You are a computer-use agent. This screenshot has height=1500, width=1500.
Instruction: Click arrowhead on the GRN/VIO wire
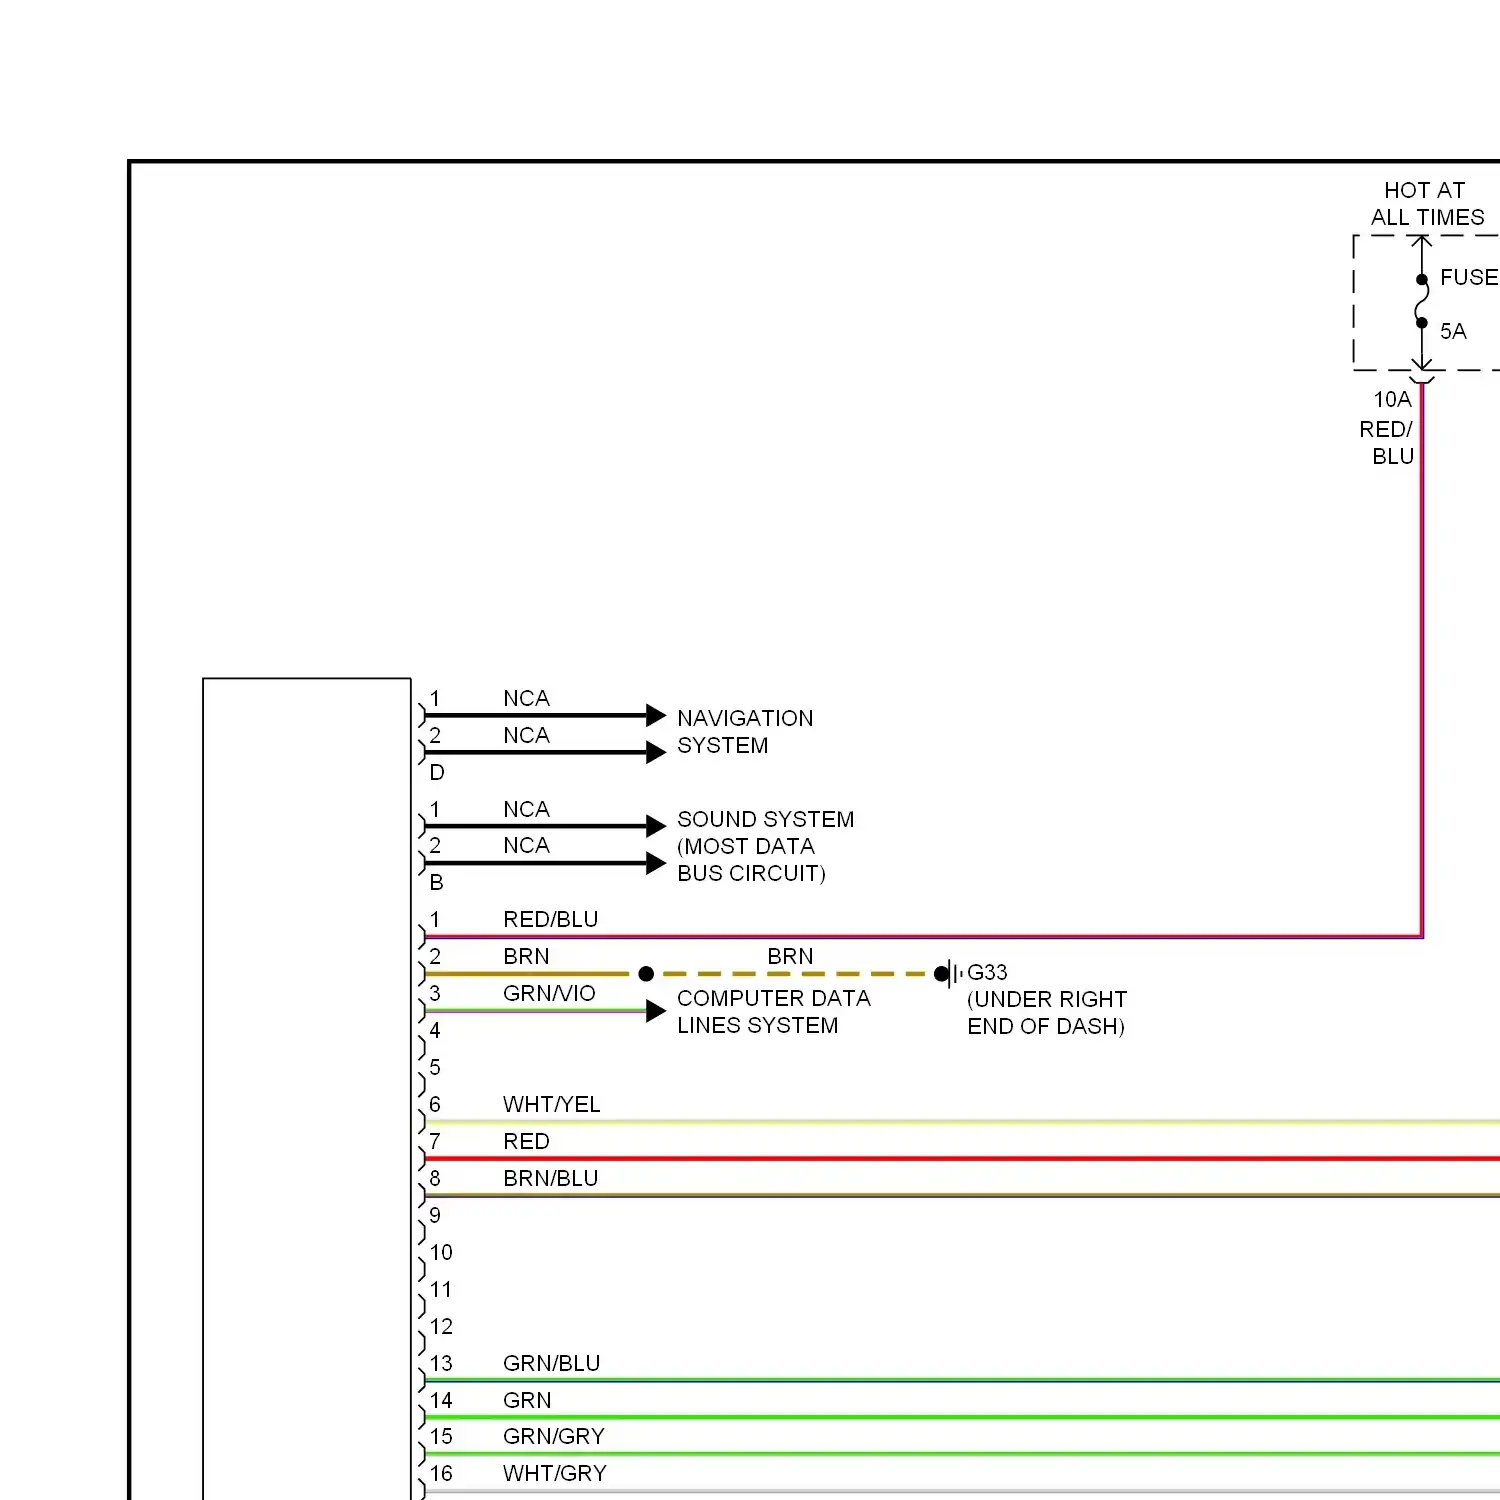(656, 1011)
